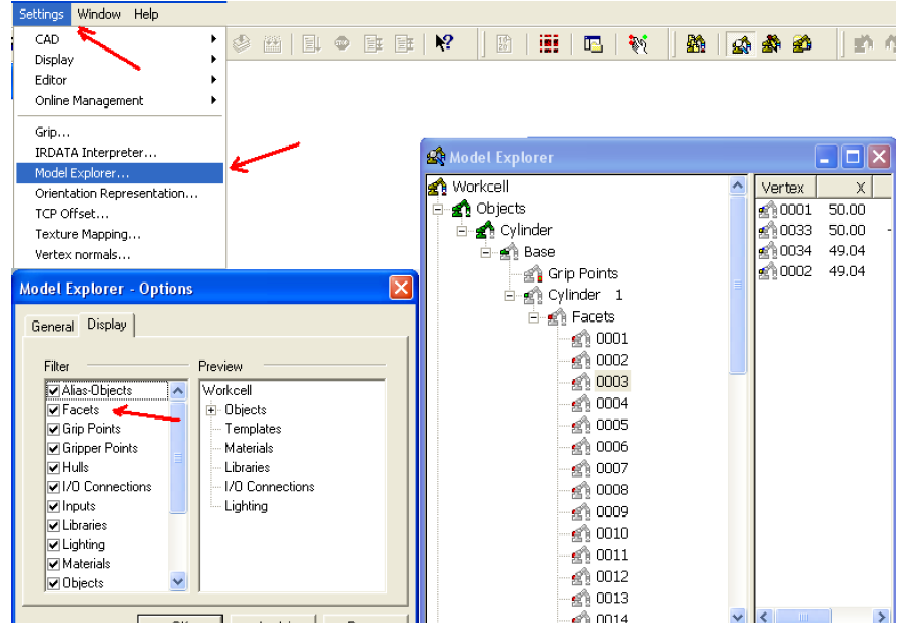This screenshot has width=909, height=623.
Task: Click the Base node icon in tree
Action: coord(509,252)
